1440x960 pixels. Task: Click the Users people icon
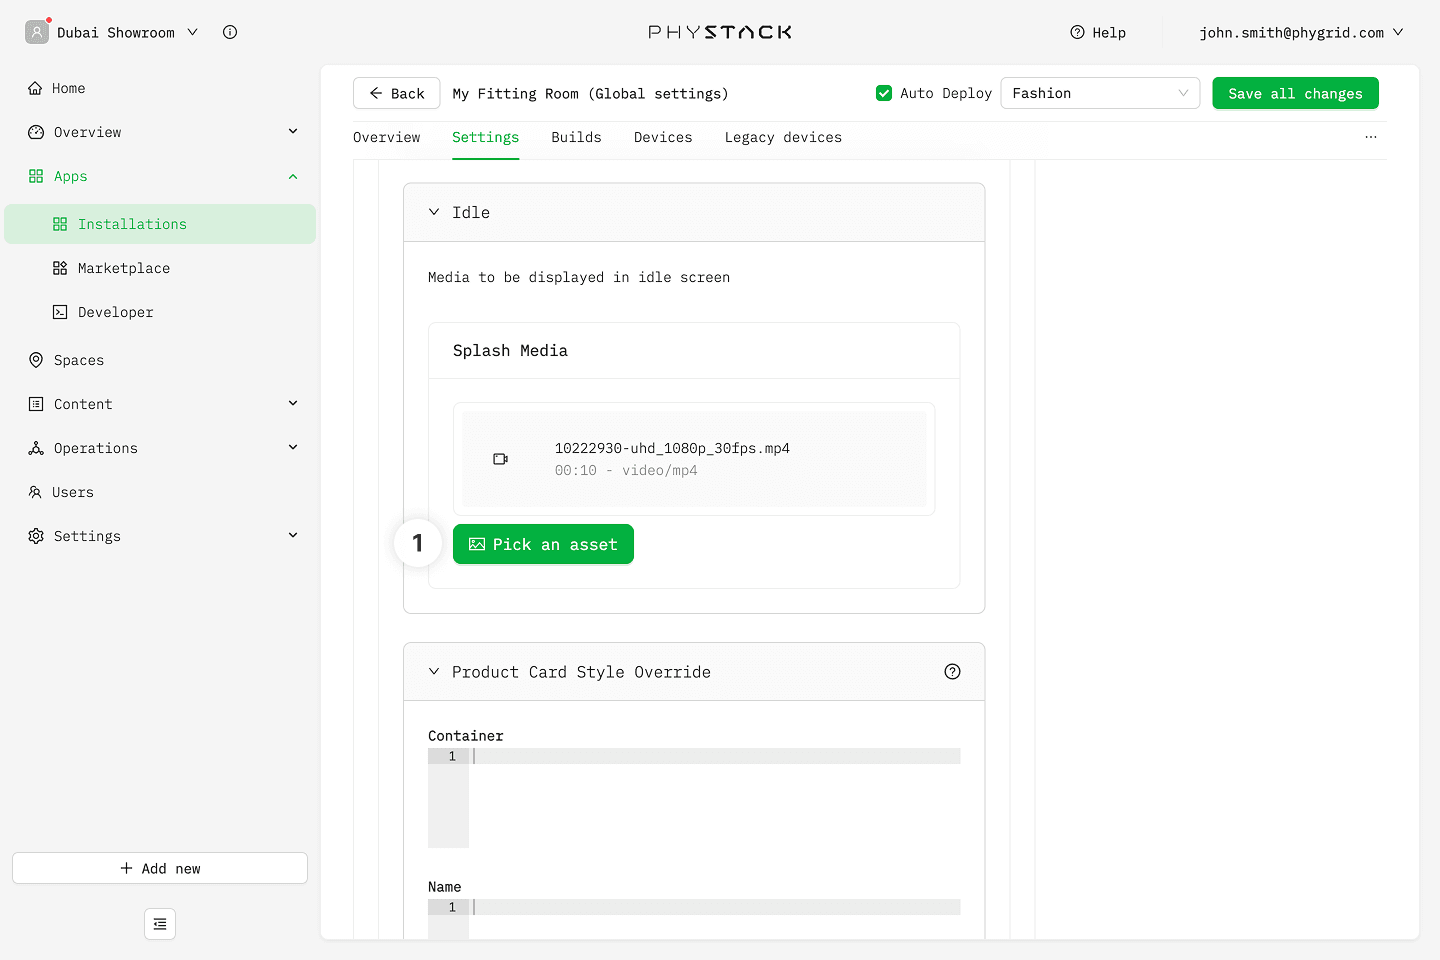[x=35, y=492]
